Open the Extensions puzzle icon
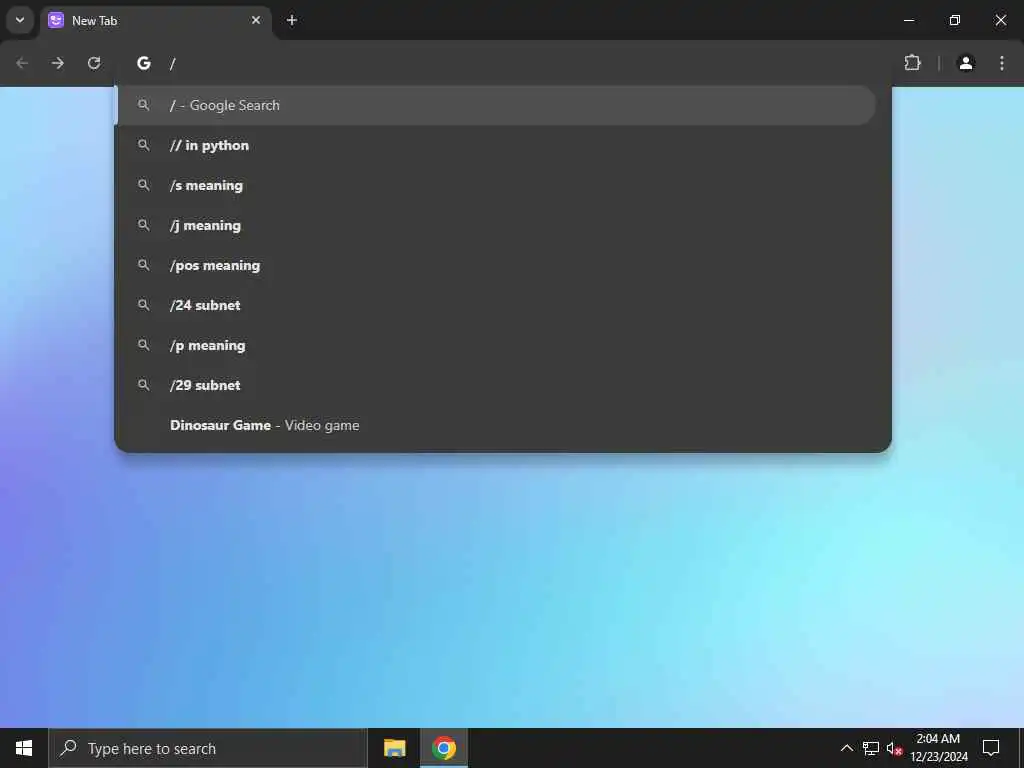This screenshot has width=1024, height=768. (x=912, y=63)
